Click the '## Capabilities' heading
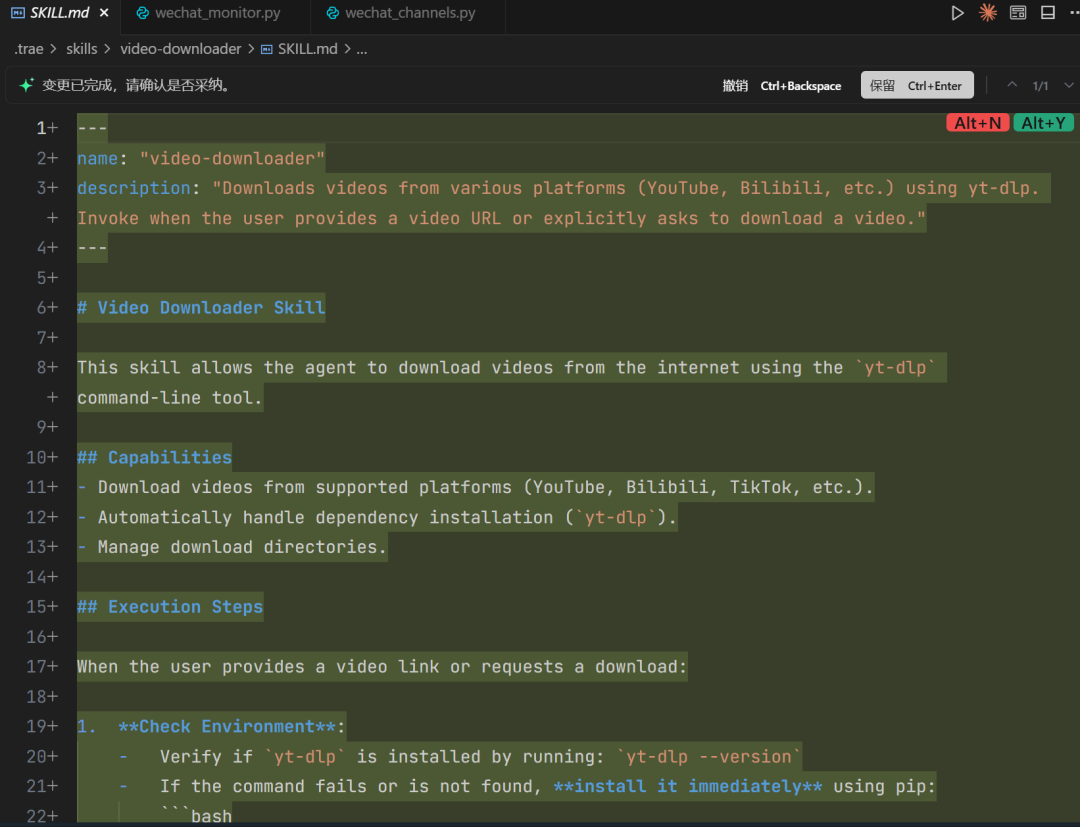The image size is (1080, 827). (154, 457)
